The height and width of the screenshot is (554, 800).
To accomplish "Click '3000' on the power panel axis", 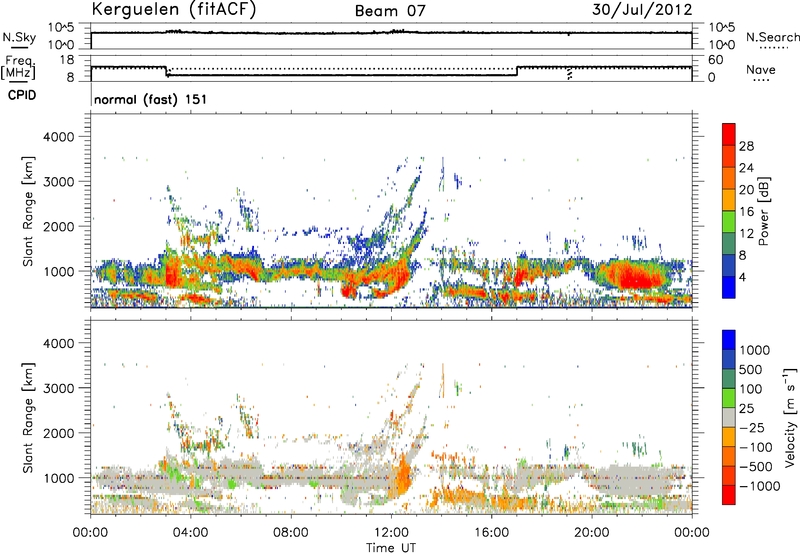I will pos(59,182).
